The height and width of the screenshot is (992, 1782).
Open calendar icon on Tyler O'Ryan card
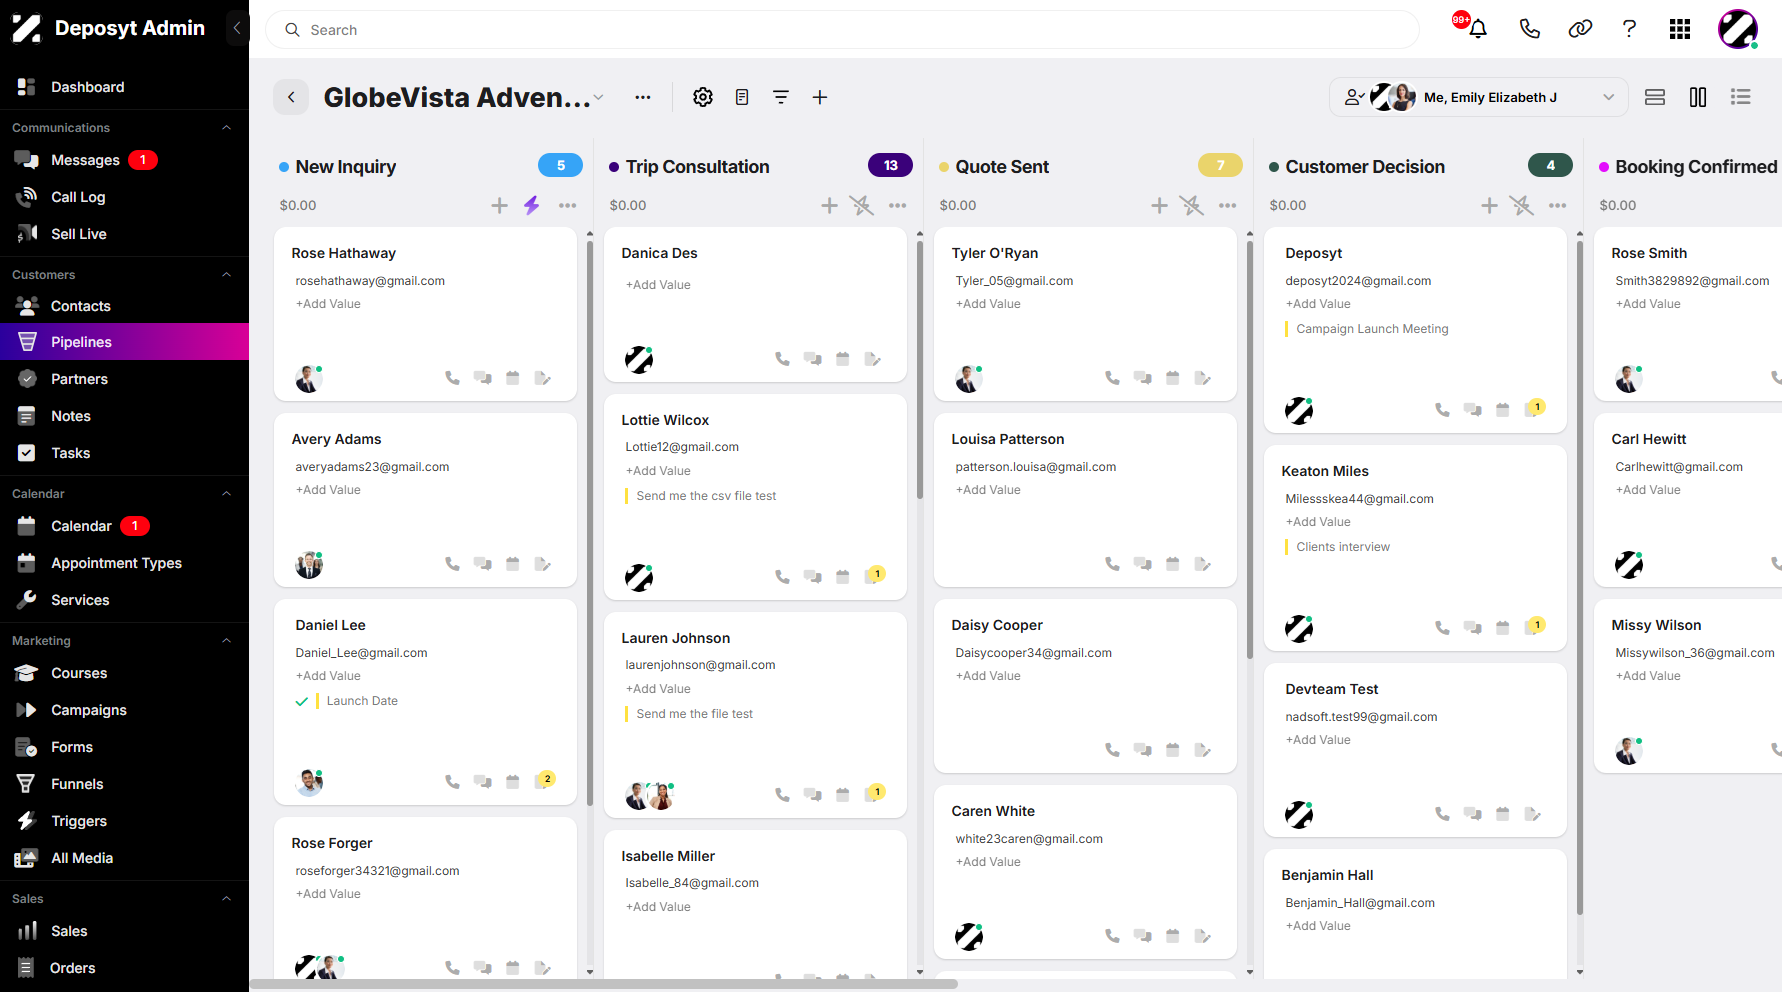[x=1173, y=378]
